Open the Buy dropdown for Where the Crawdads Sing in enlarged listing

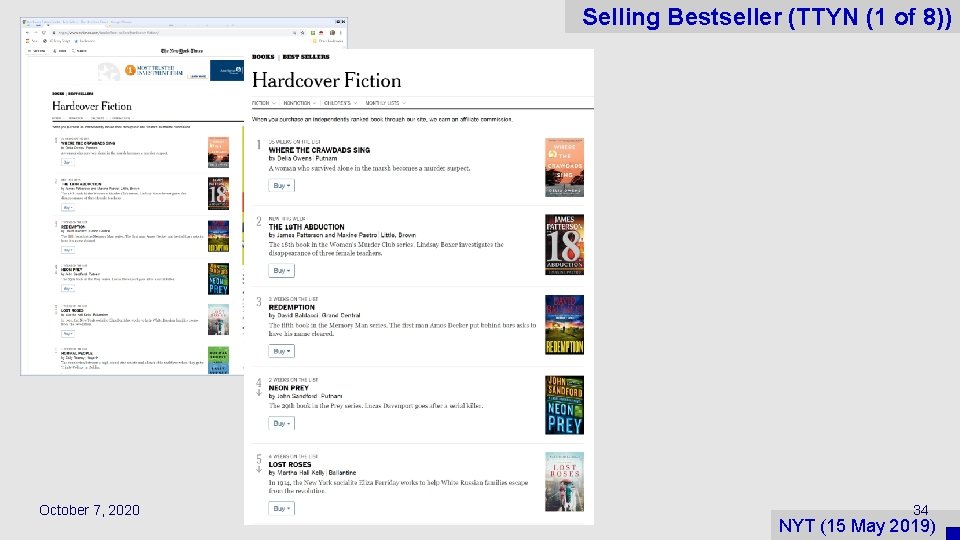coord(281,186)
